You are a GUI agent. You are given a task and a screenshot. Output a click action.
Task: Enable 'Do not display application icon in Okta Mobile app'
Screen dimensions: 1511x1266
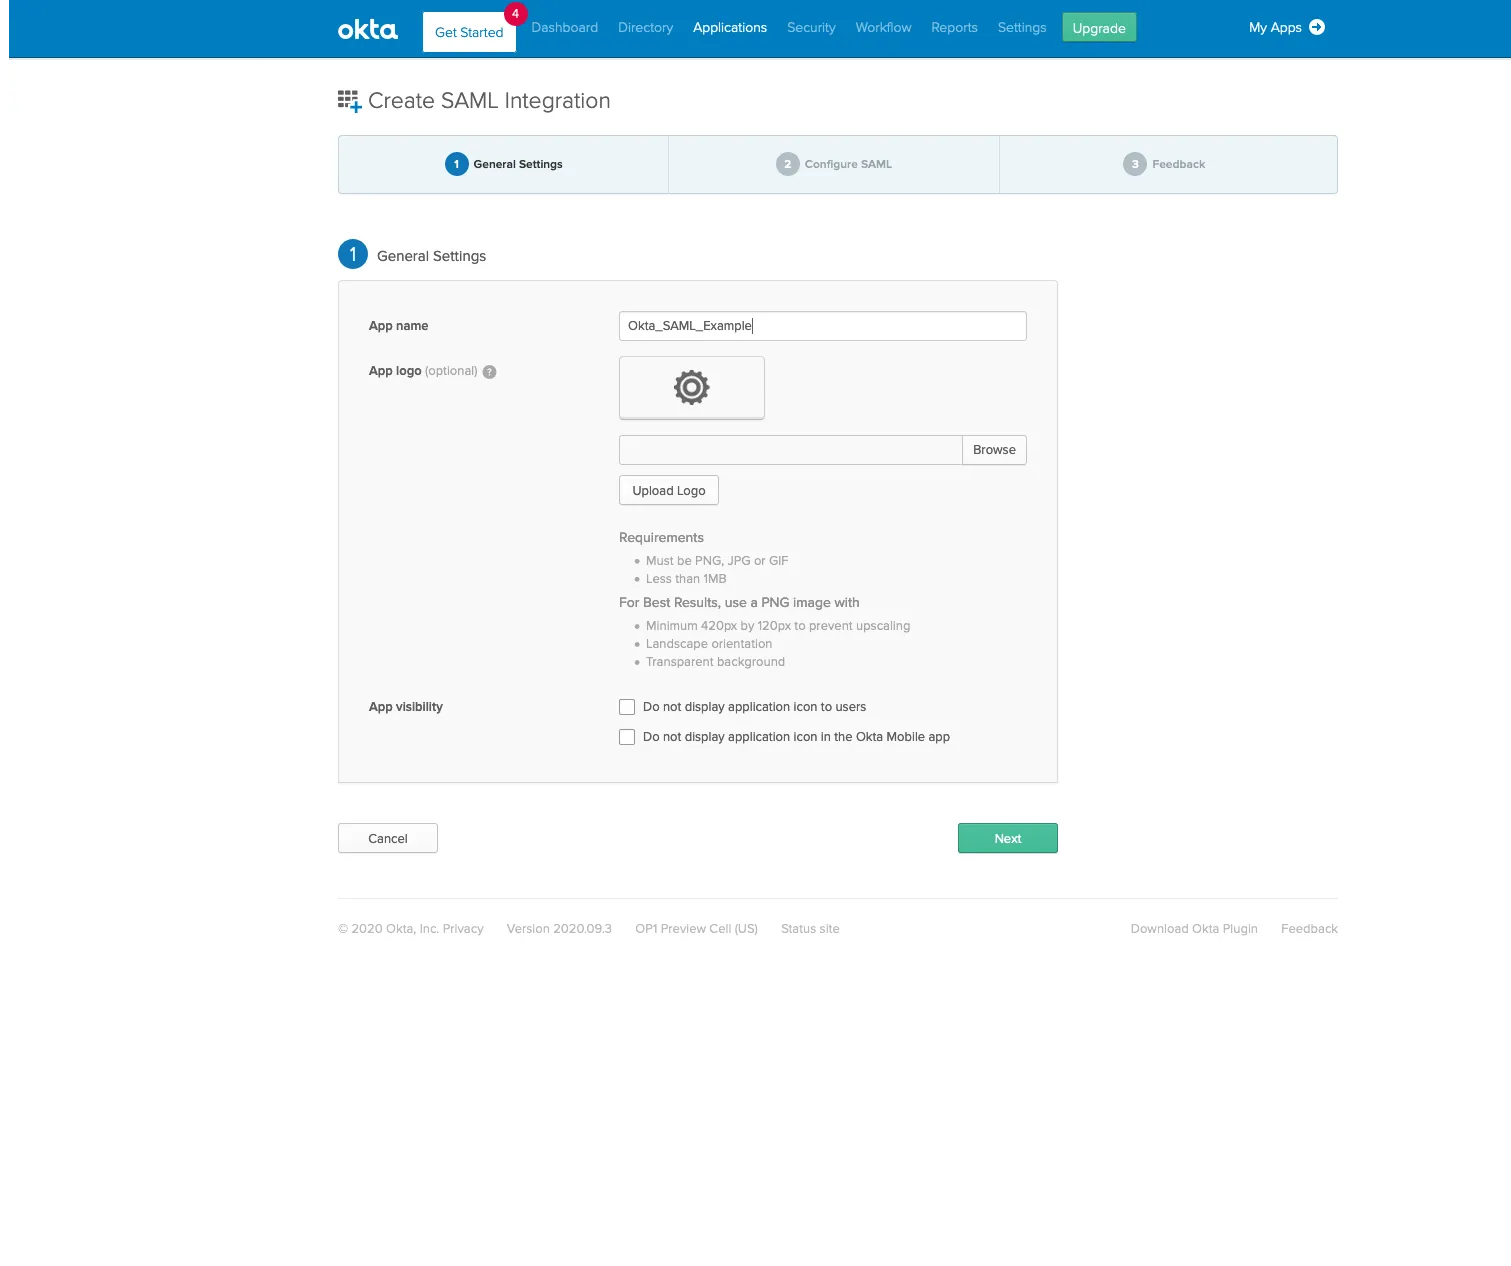[627, 736]
